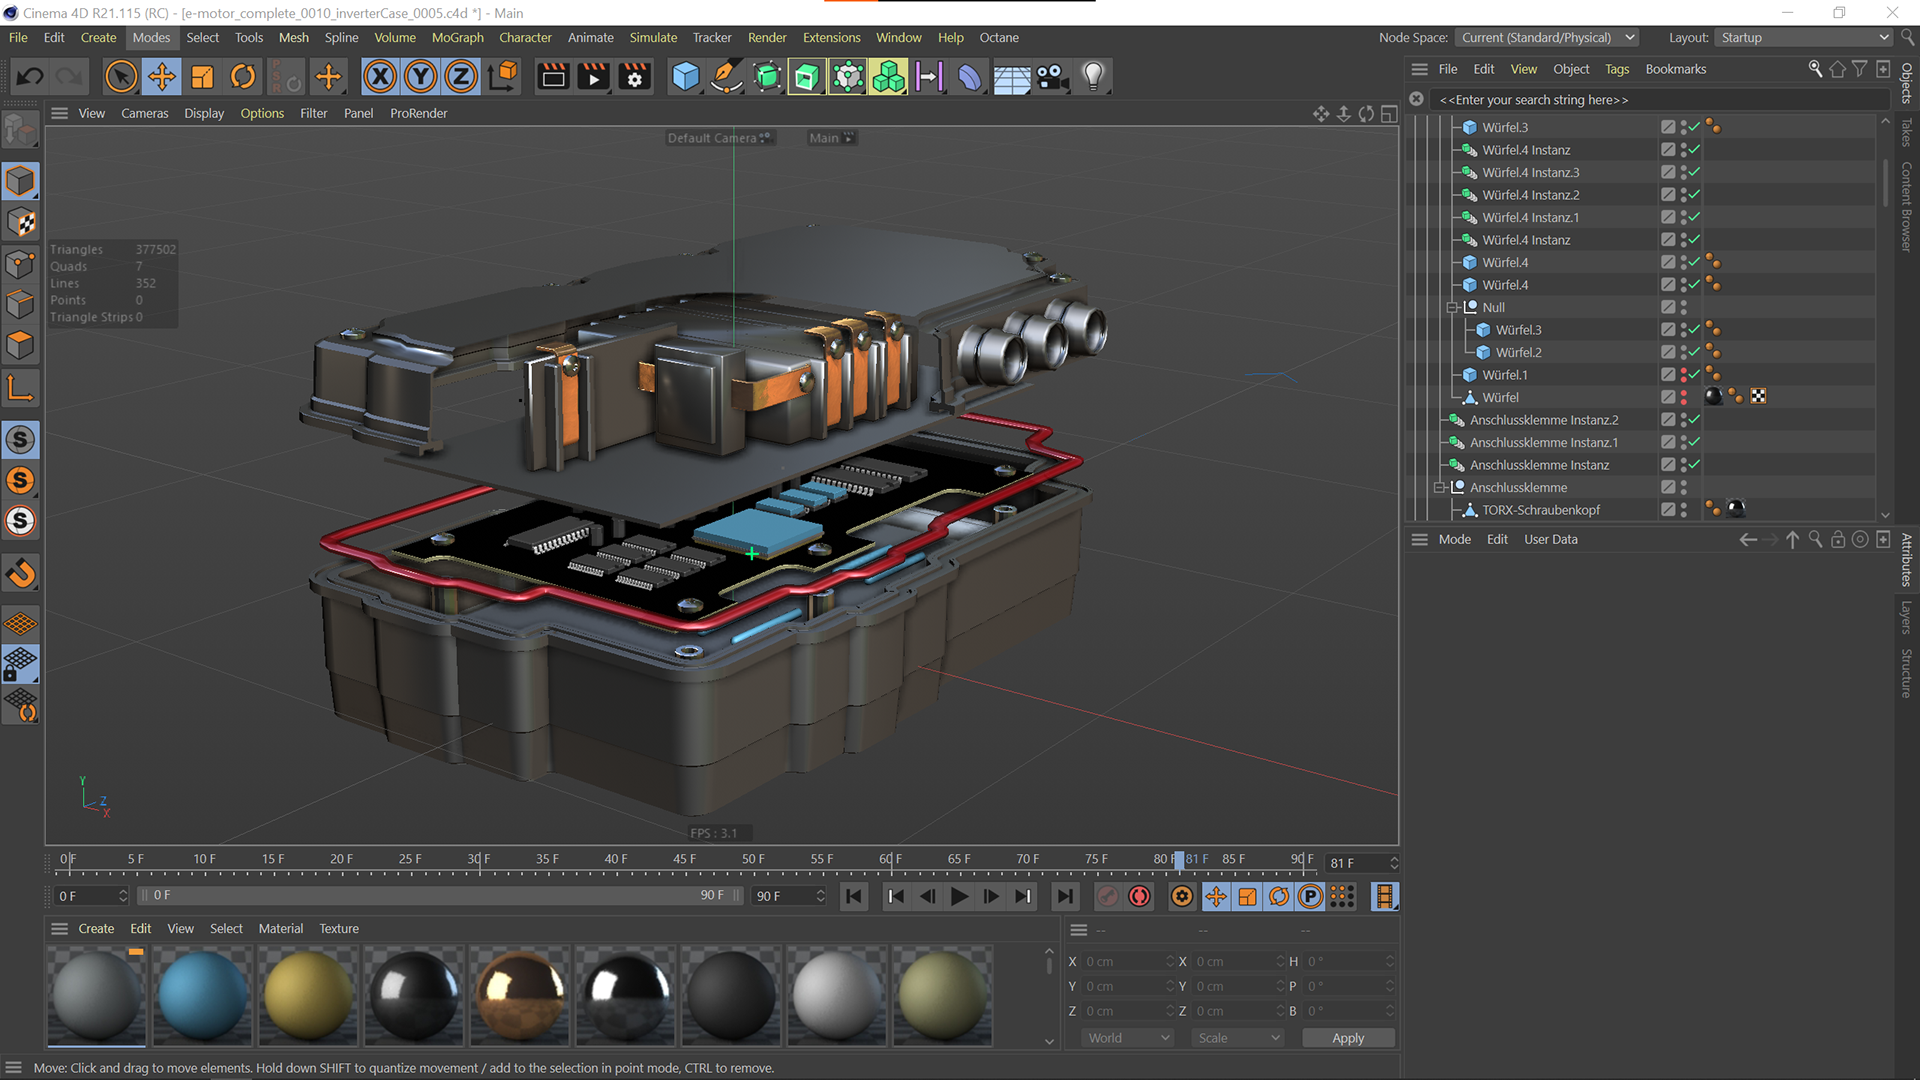The height and width of the screenshot is (1080, 1920).
Task: Open the Texture menu in material manager
Action: [338, 929]
